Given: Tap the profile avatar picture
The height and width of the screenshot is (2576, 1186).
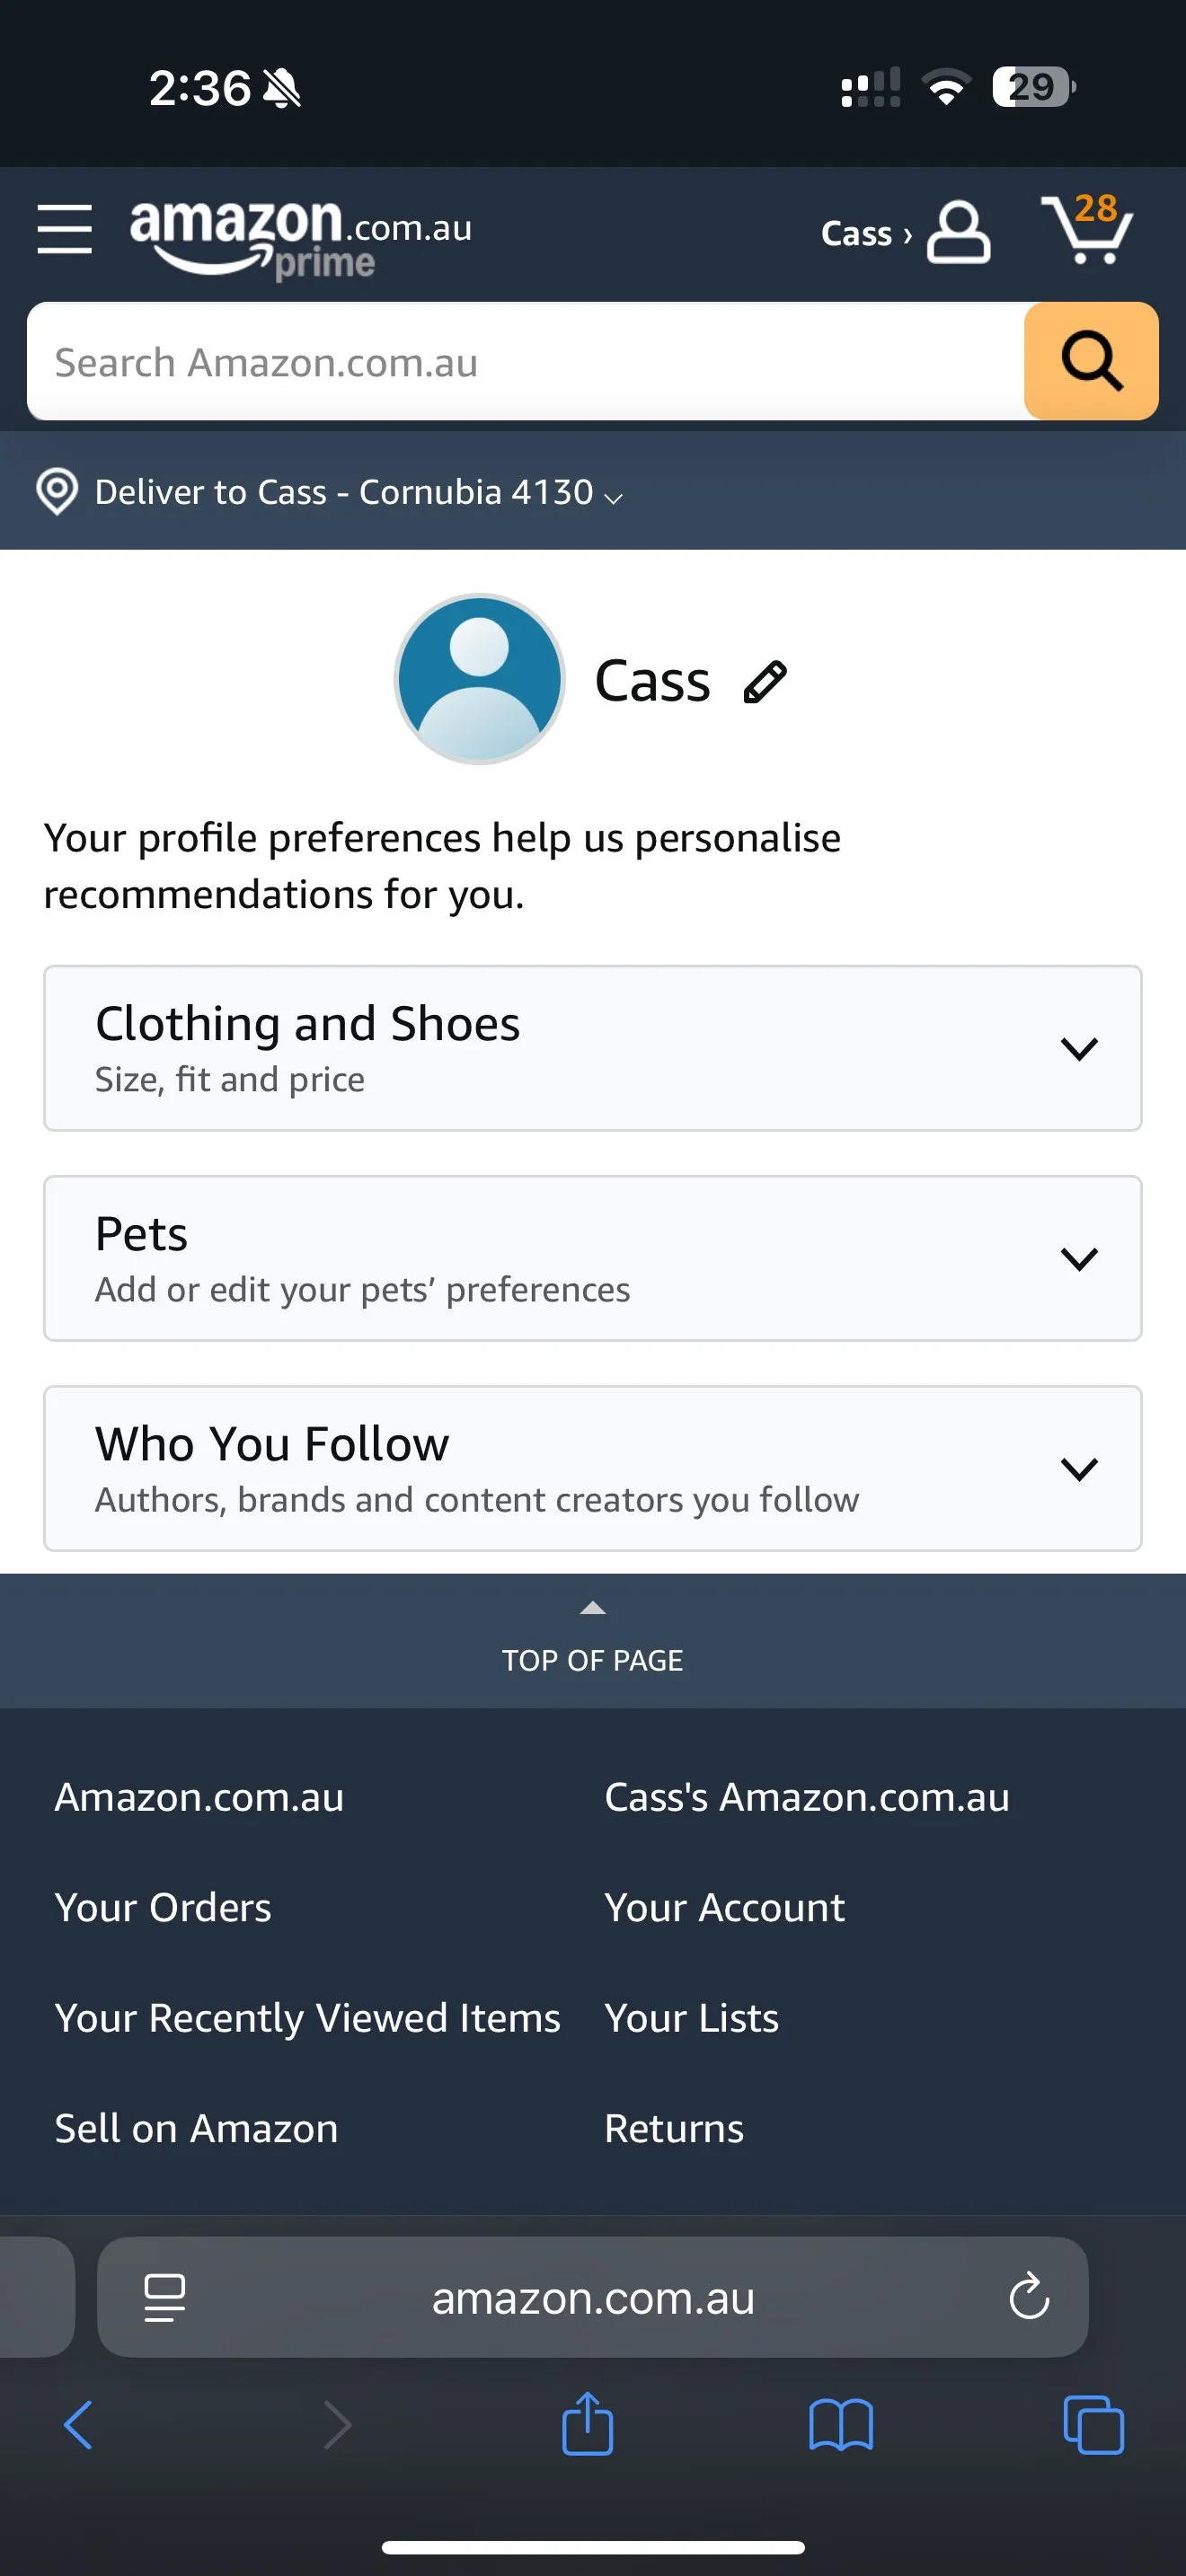Looking at the screenshot, I should (480, 679).
